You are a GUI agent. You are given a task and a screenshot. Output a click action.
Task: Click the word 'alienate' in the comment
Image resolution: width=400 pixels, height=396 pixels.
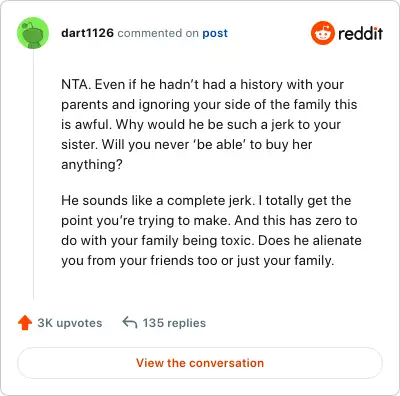[x=337, y=241]
